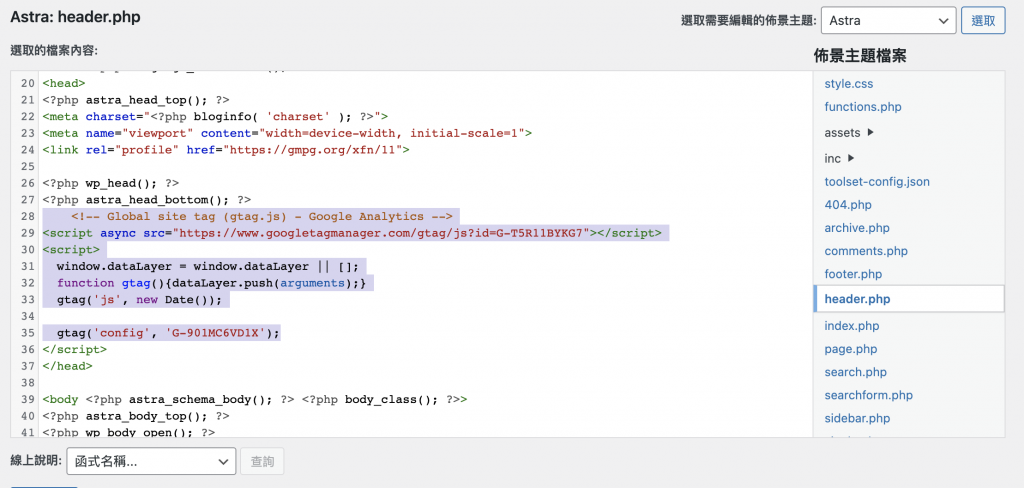Click the 選取 button next to theme dropdown
Image resolution: width=1024 pixels, height=488 pixels.
(x=983, y=20)
